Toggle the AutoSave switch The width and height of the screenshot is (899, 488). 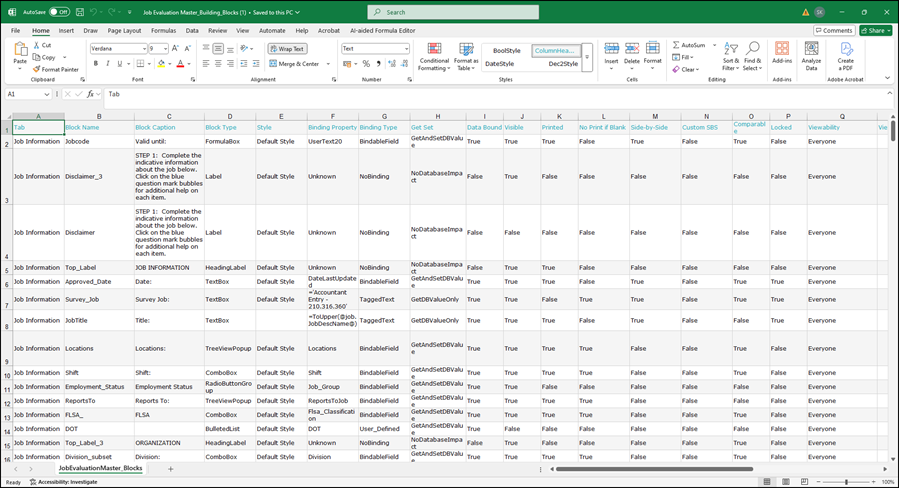pyautogui.click(x=59, y=12)
